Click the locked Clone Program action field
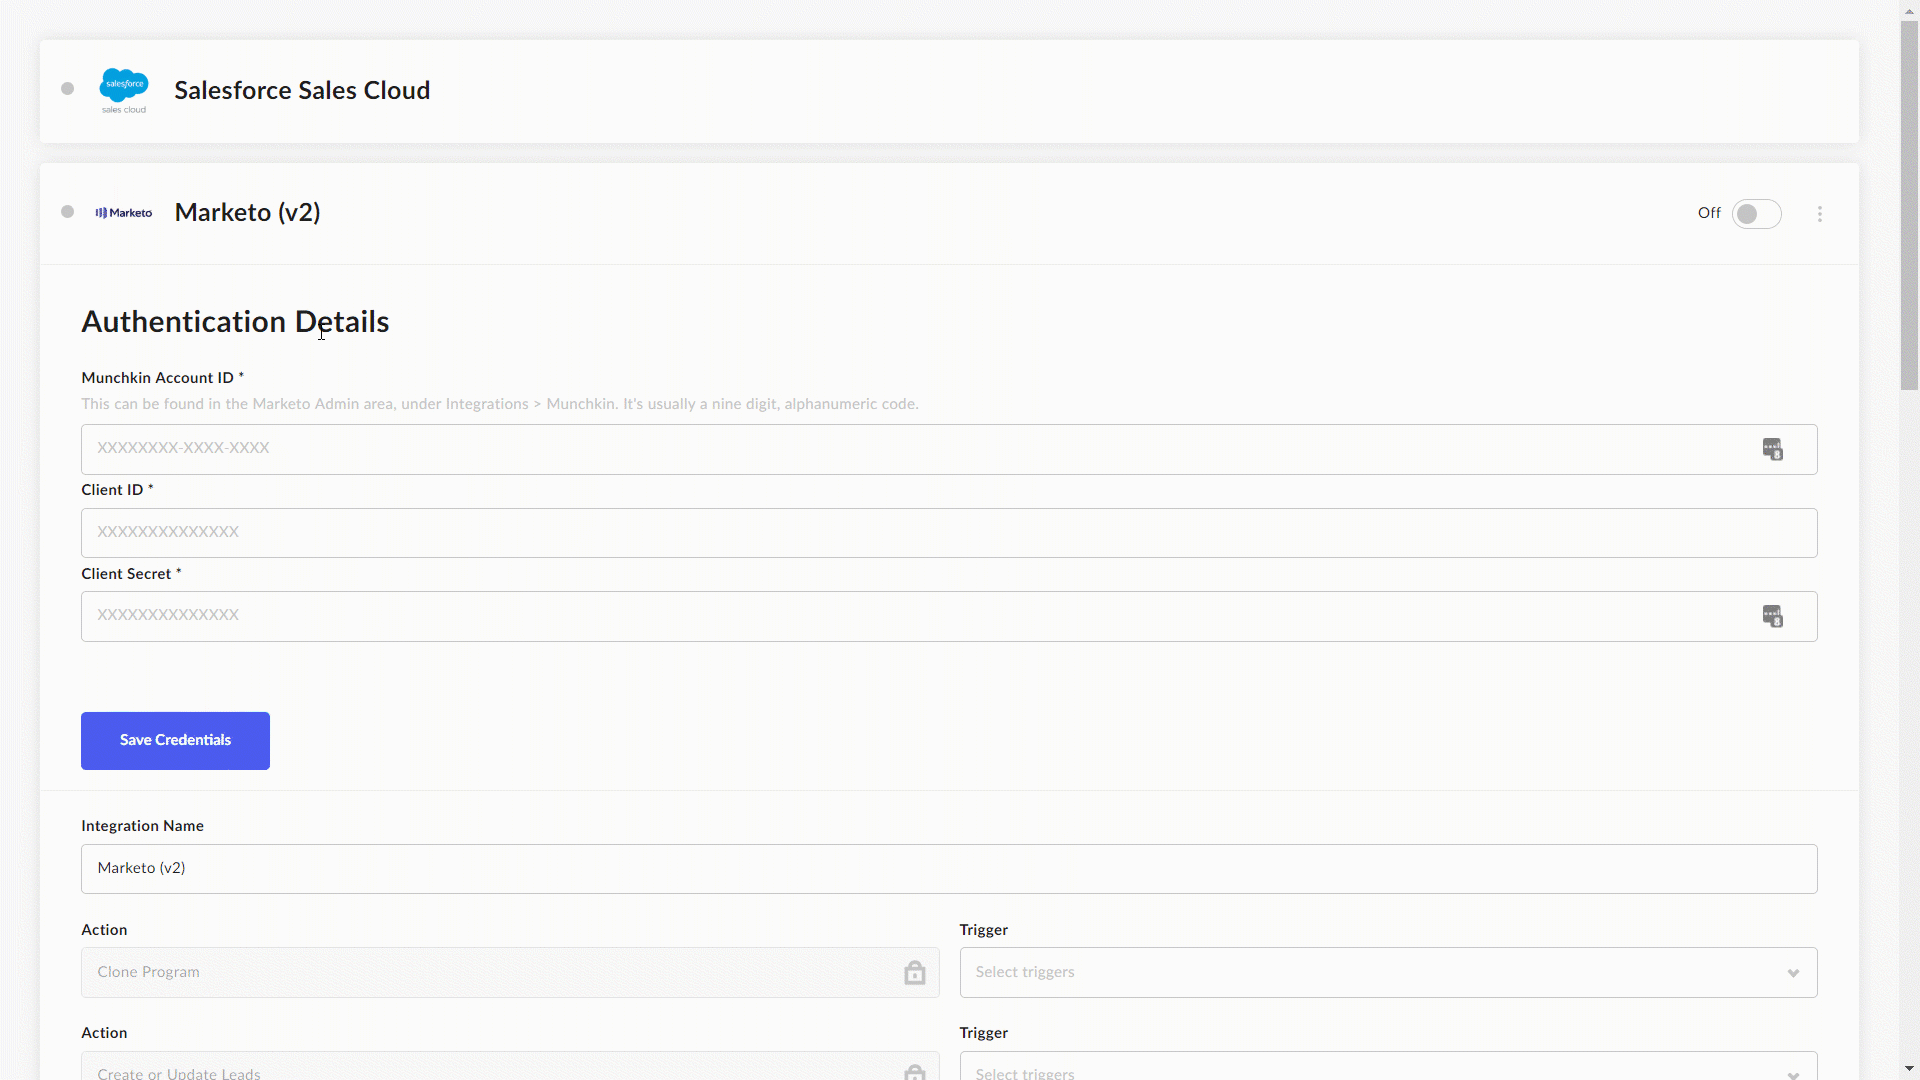Screen dimensions: 1920x1080 tap(510, 972)
